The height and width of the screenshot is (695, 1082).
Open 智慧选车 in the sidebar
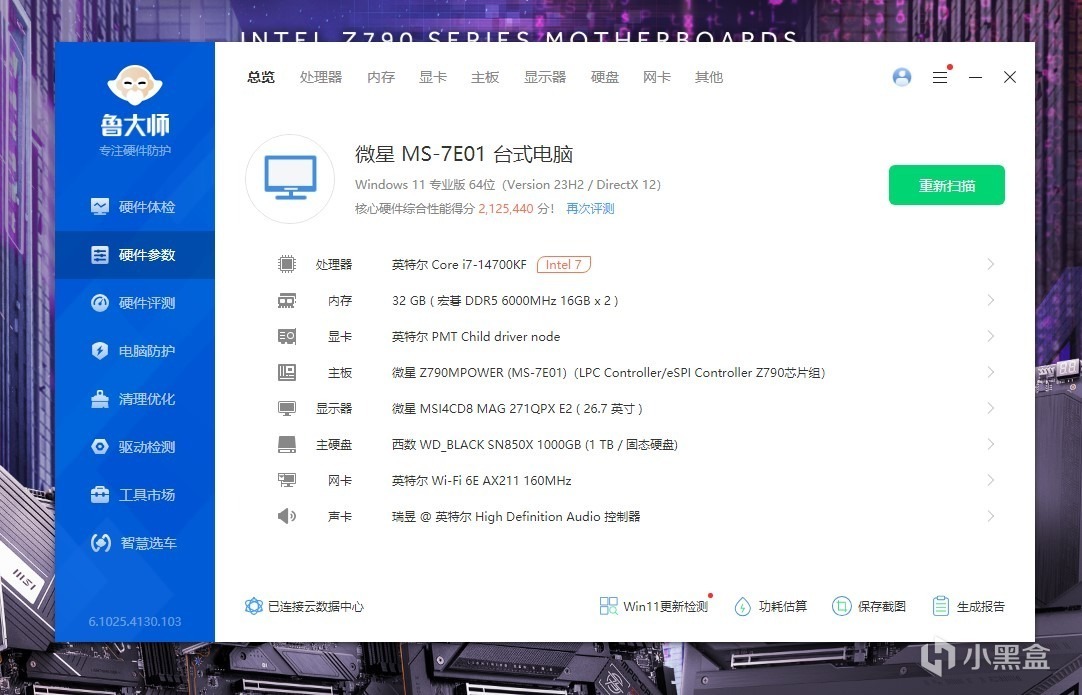point(135,542)
